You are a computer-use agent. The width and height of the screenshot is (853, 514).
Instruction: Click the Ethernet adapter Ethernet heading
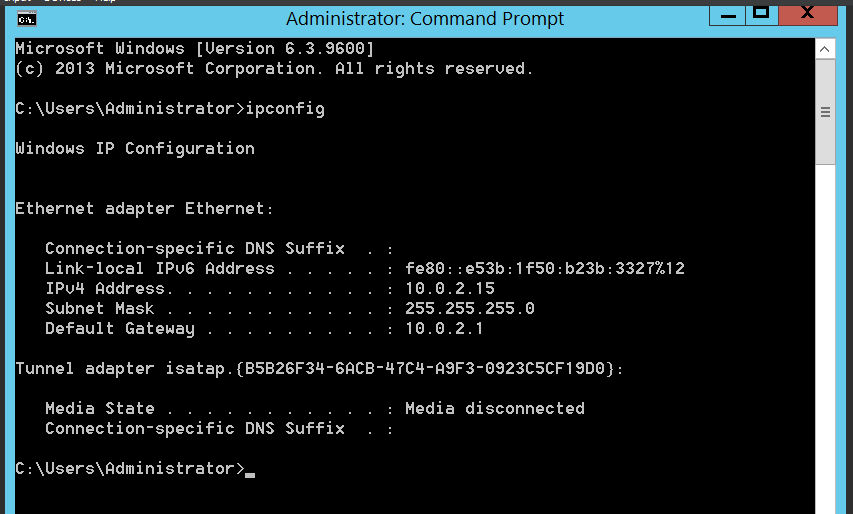point(144,208)
